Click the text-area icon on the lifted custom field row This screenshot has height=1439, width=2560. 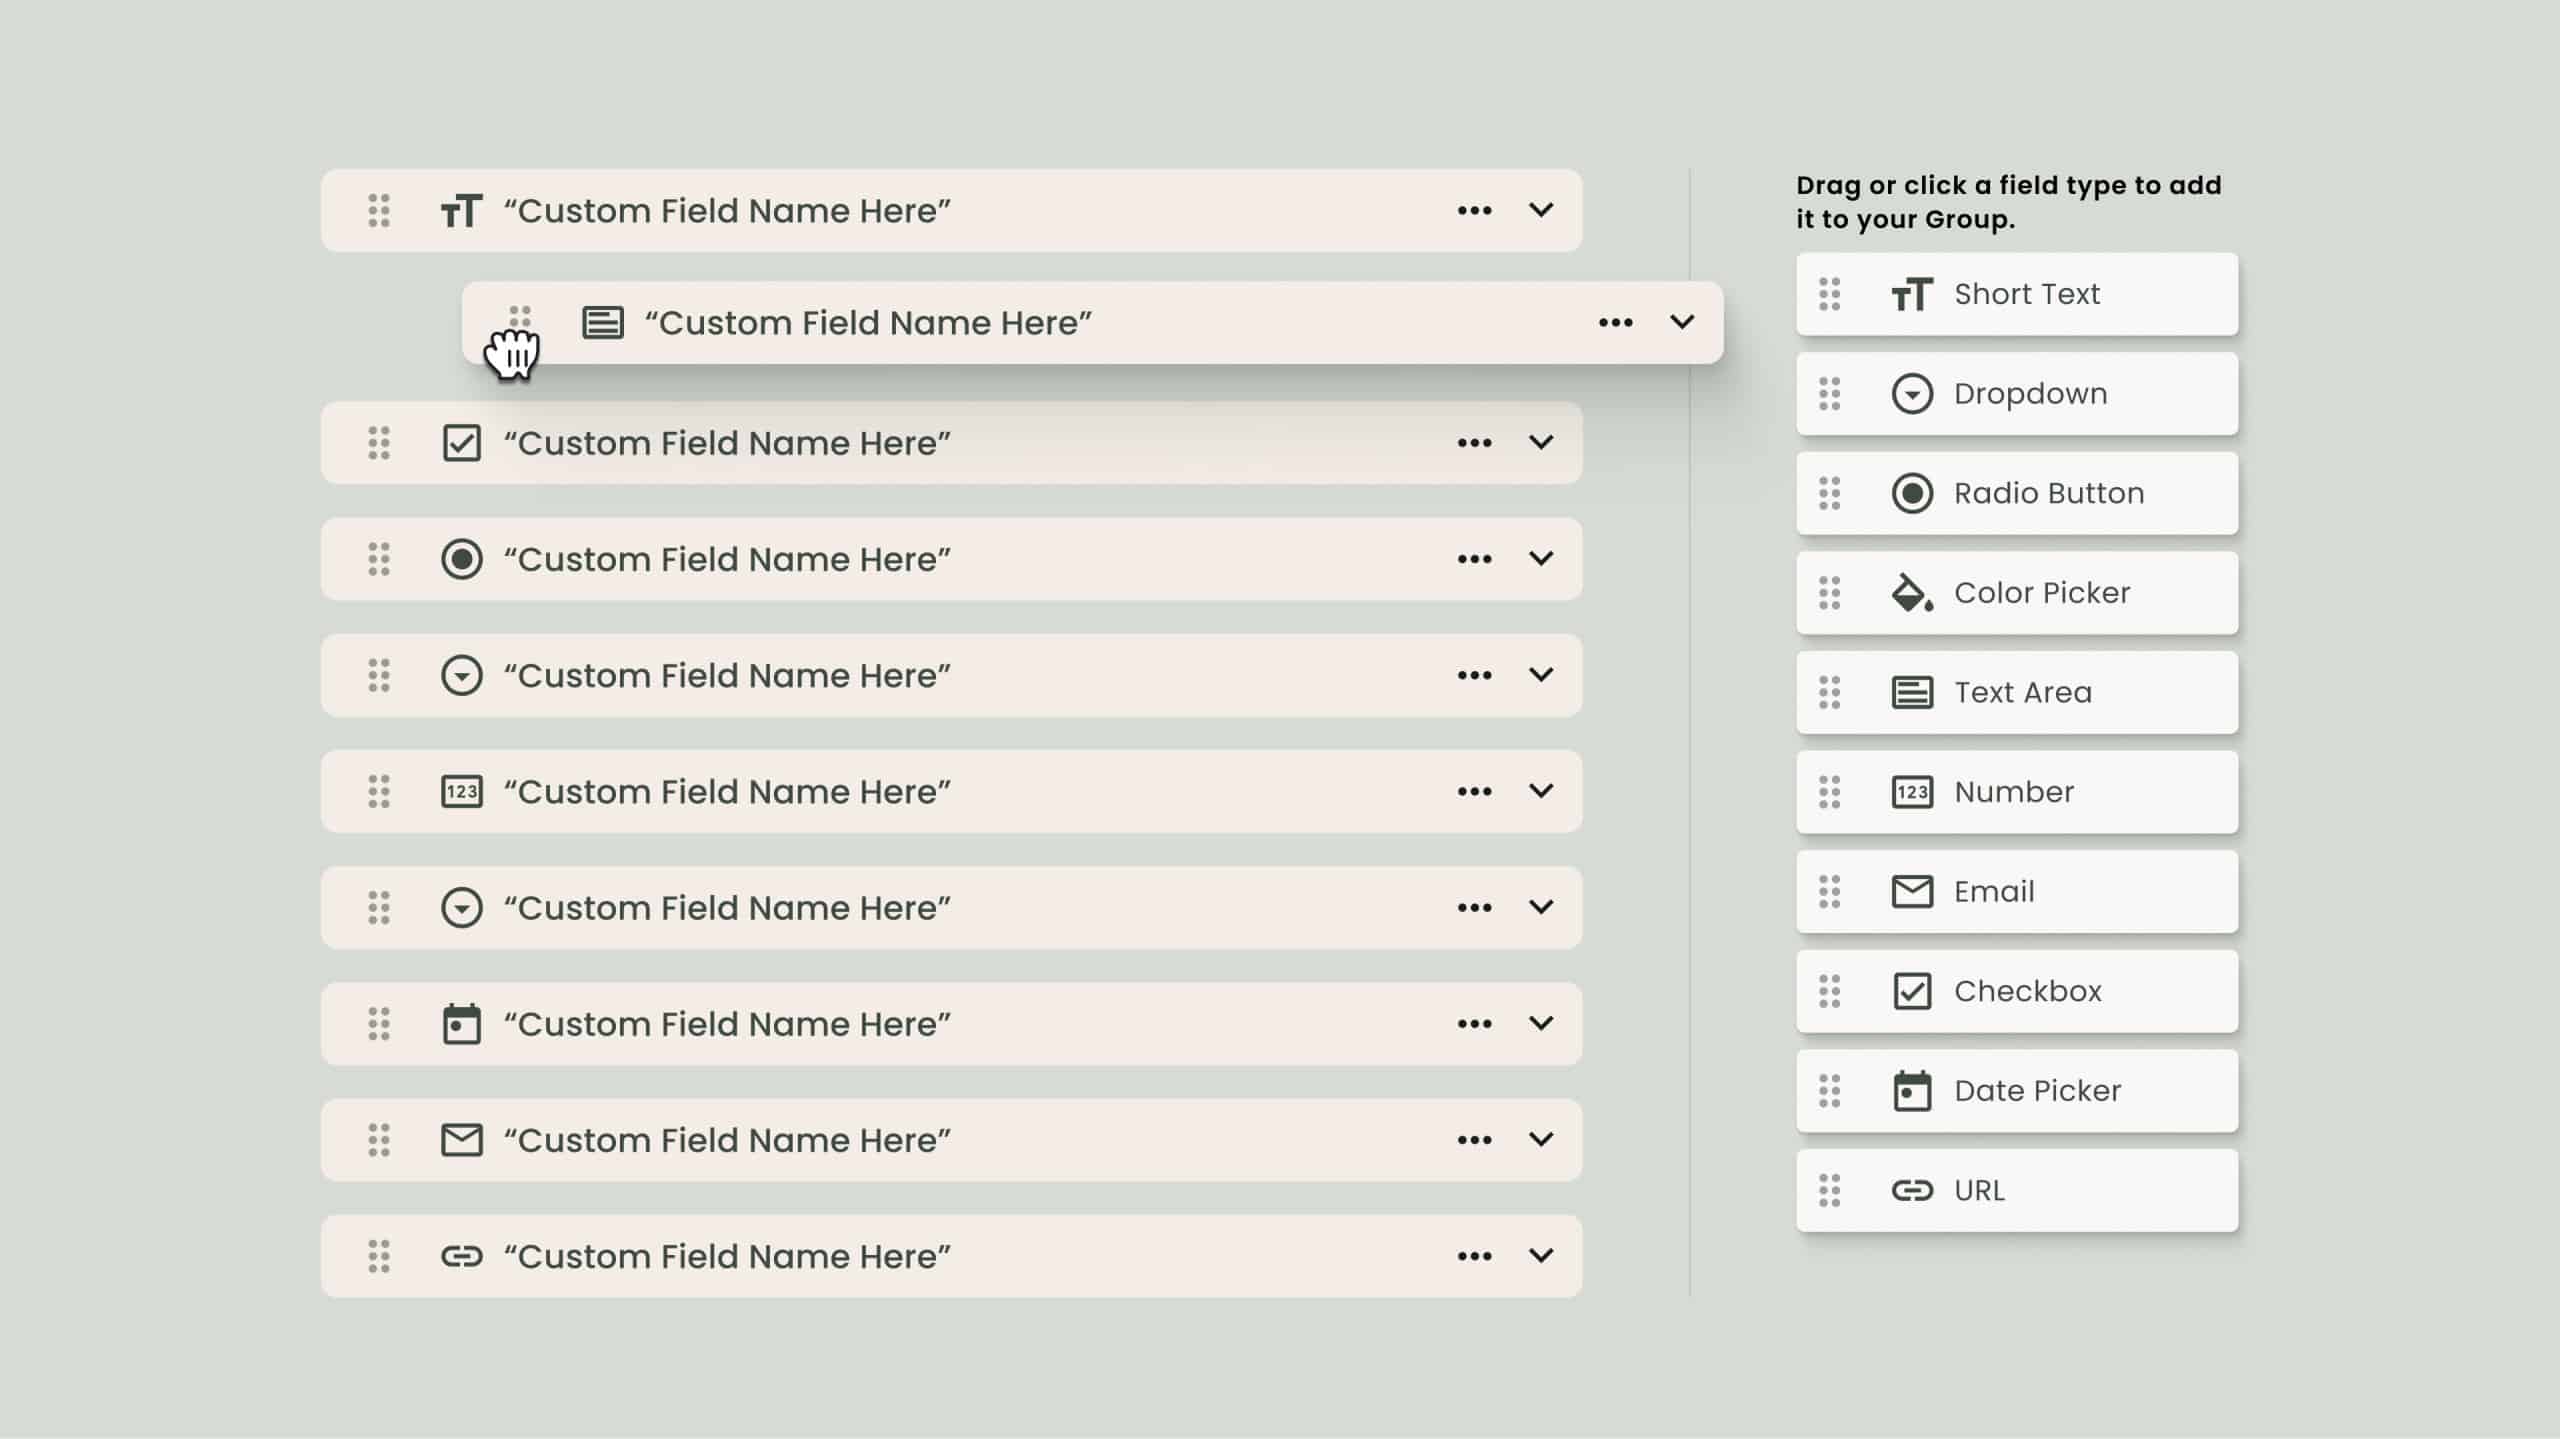pos(603,323)
